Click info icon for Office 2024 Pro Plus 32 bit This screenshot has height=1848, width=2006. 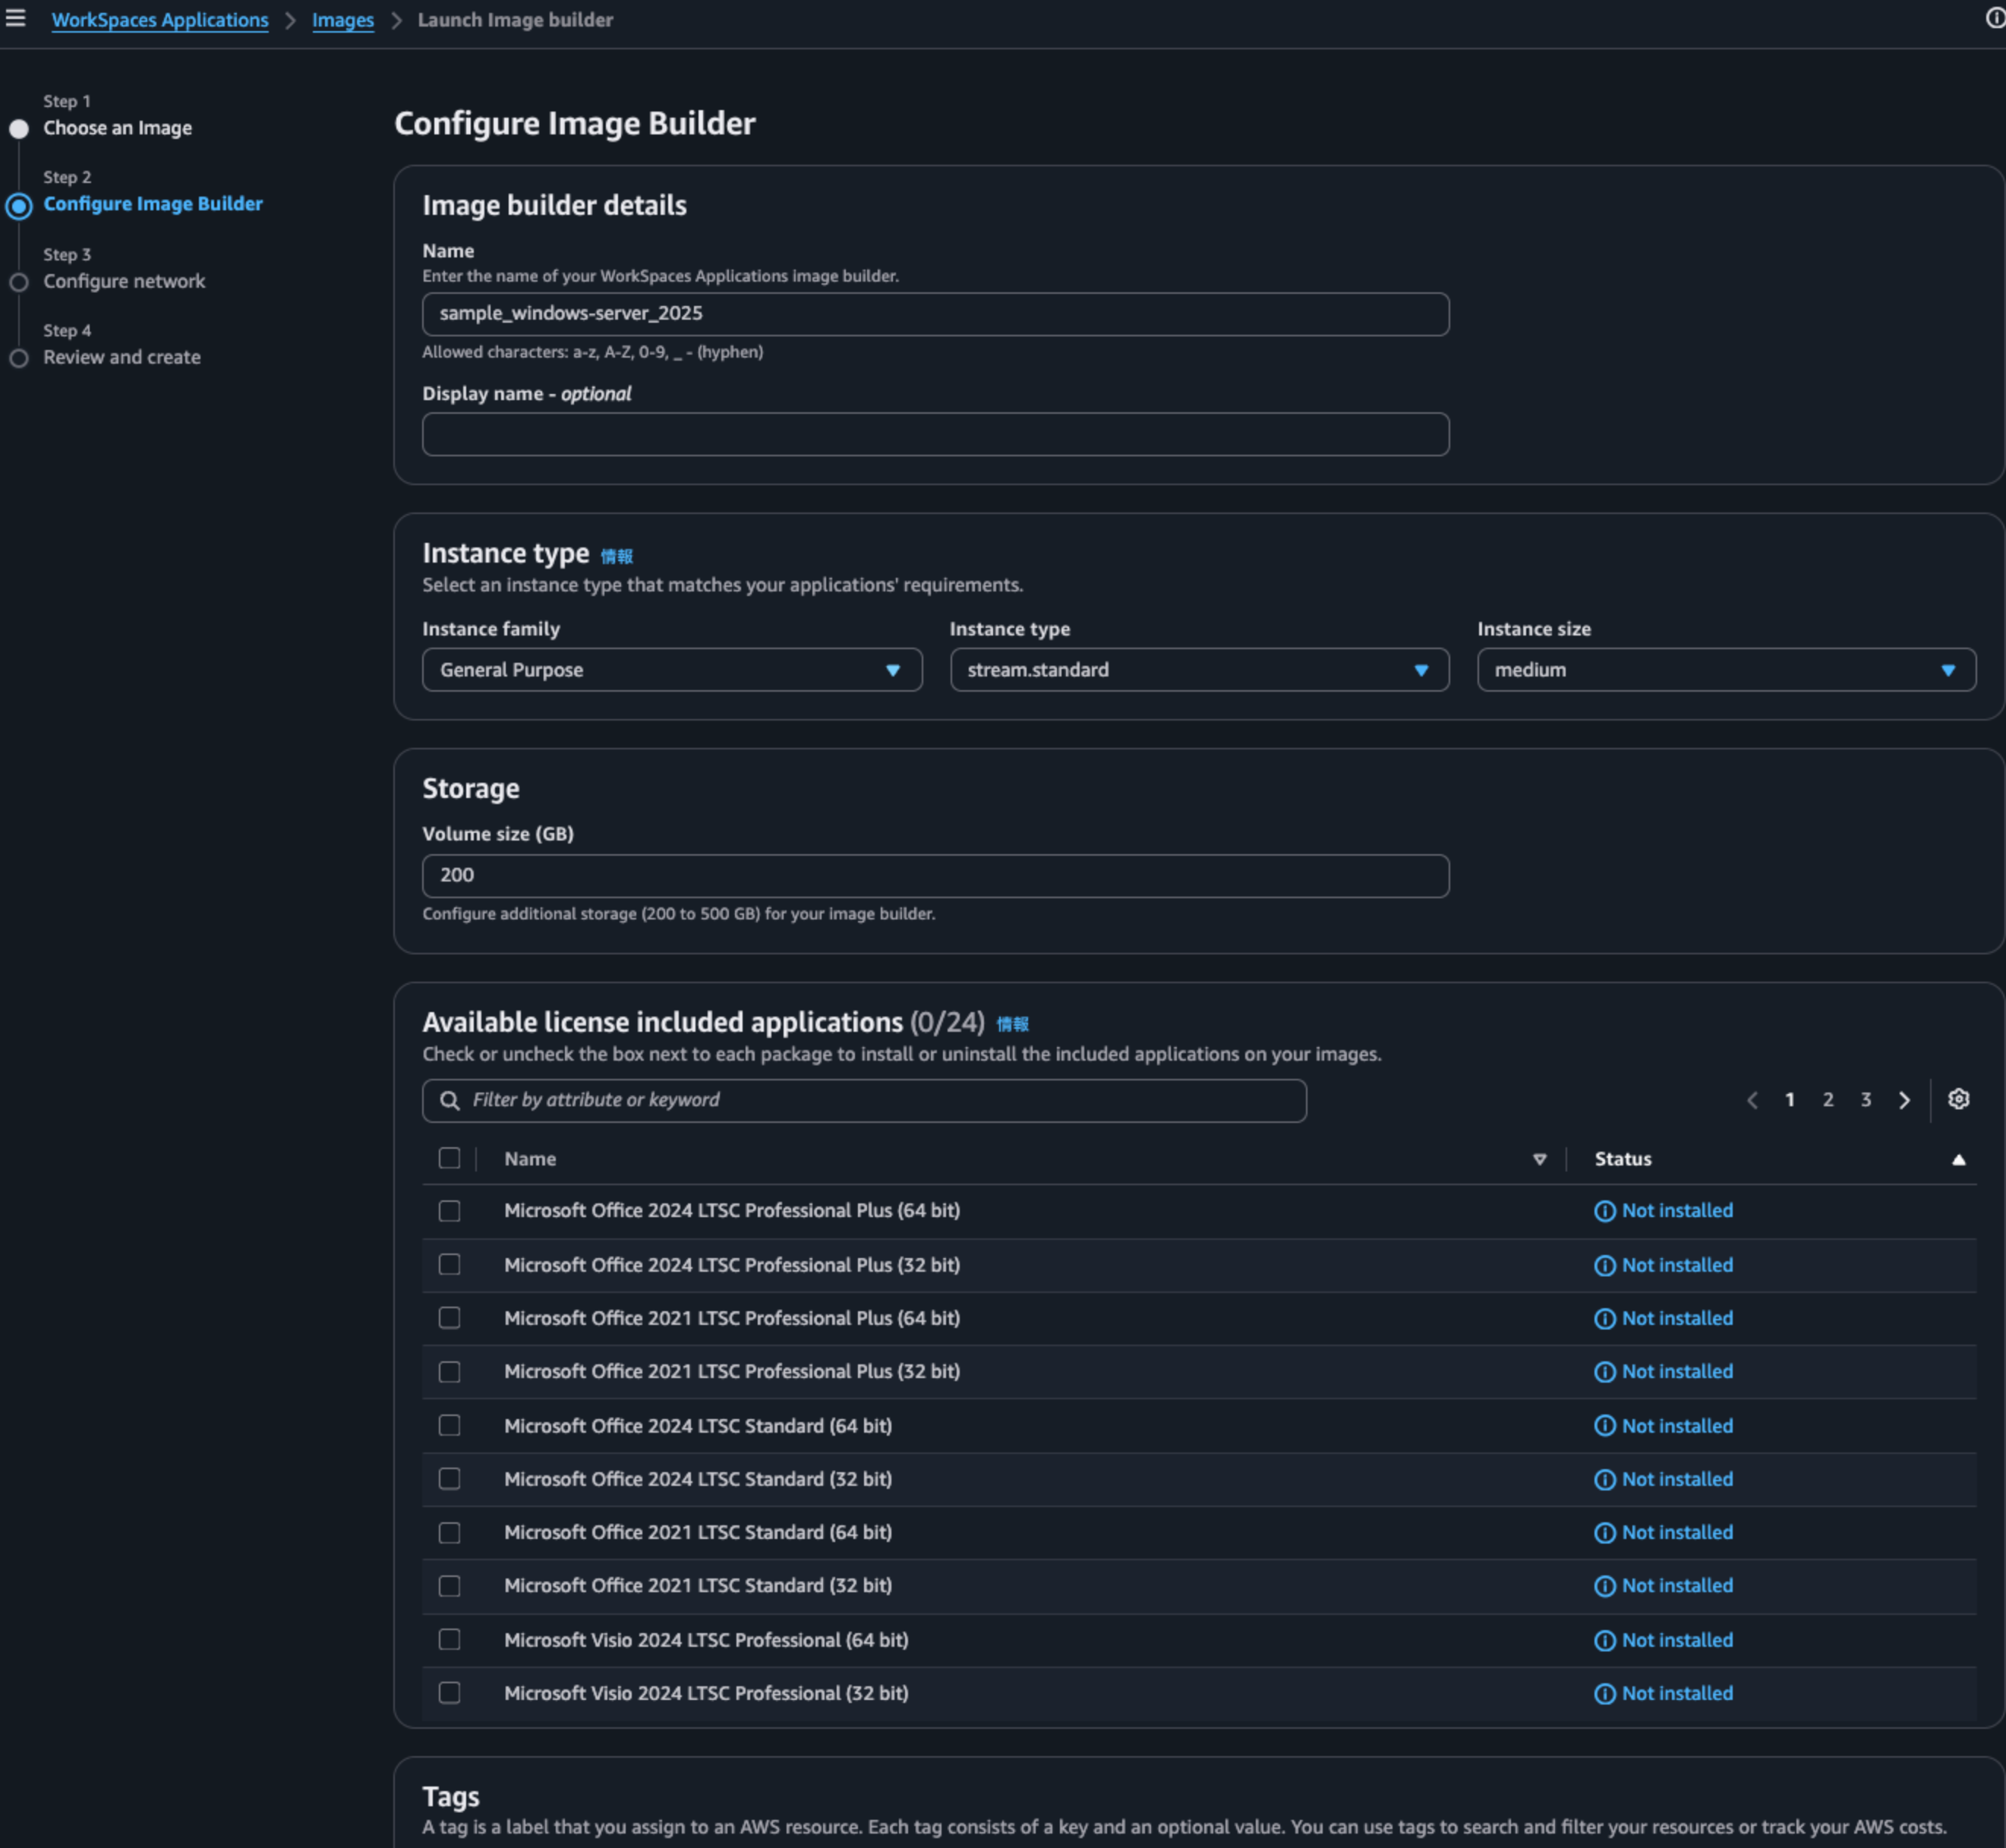click(x=1604, y=1265)
